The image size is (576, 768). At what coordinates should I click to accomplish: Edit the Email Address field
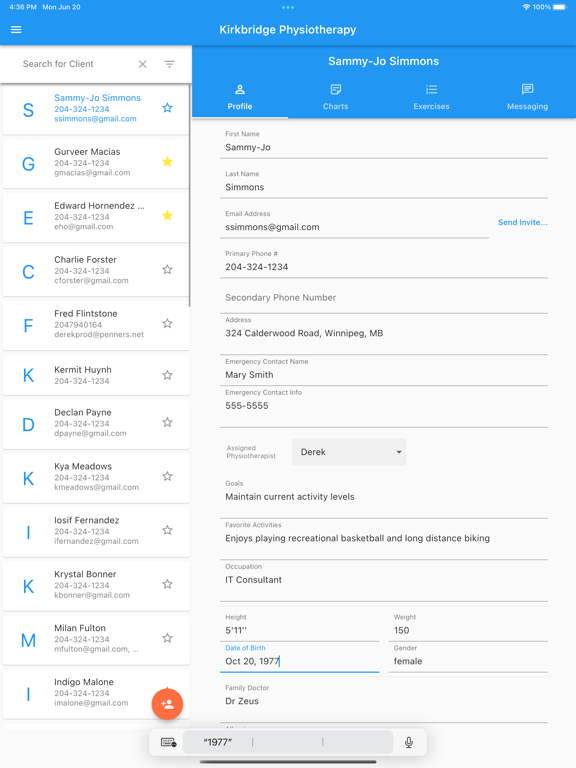click(354, 223)
